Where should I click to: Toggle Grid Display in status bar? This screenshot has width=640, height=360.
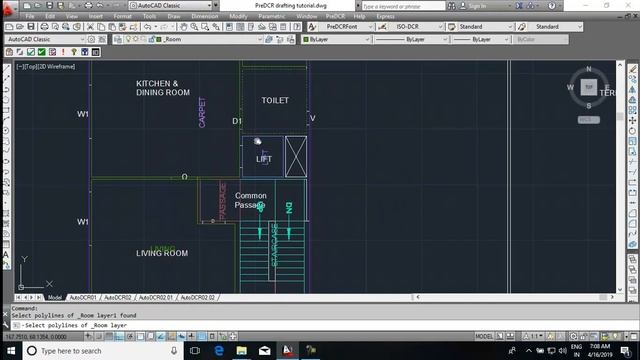109,336
